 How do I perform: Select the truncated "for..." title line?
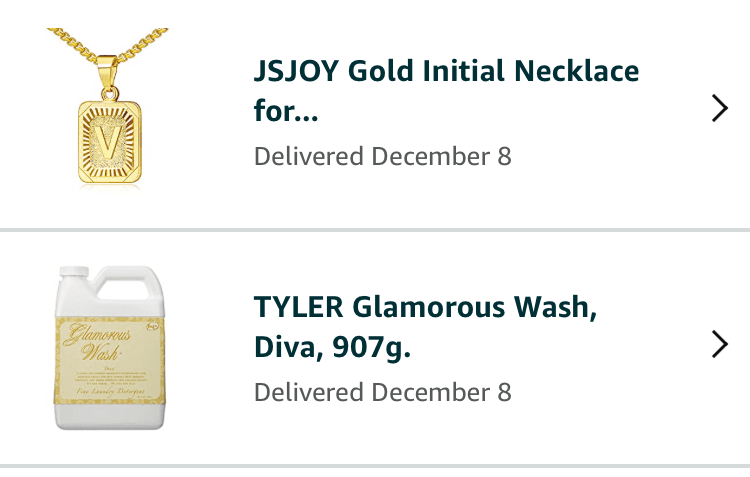click(x=286, y=112)
